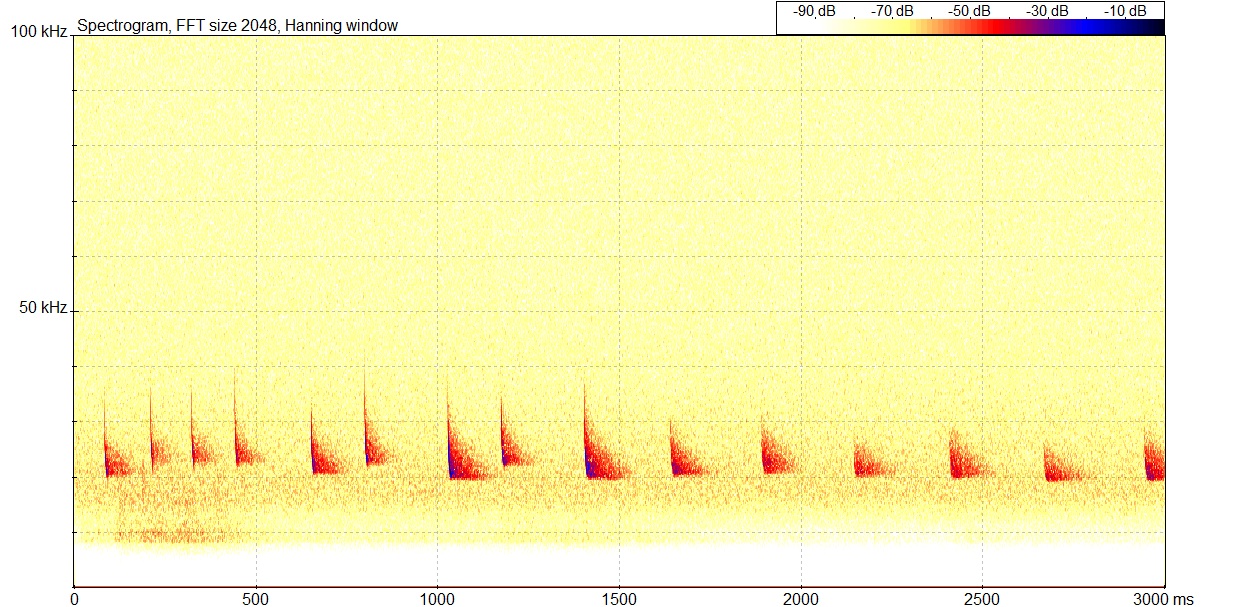
Task: Click the -30 dB legend label
Action: point(1048,10)
